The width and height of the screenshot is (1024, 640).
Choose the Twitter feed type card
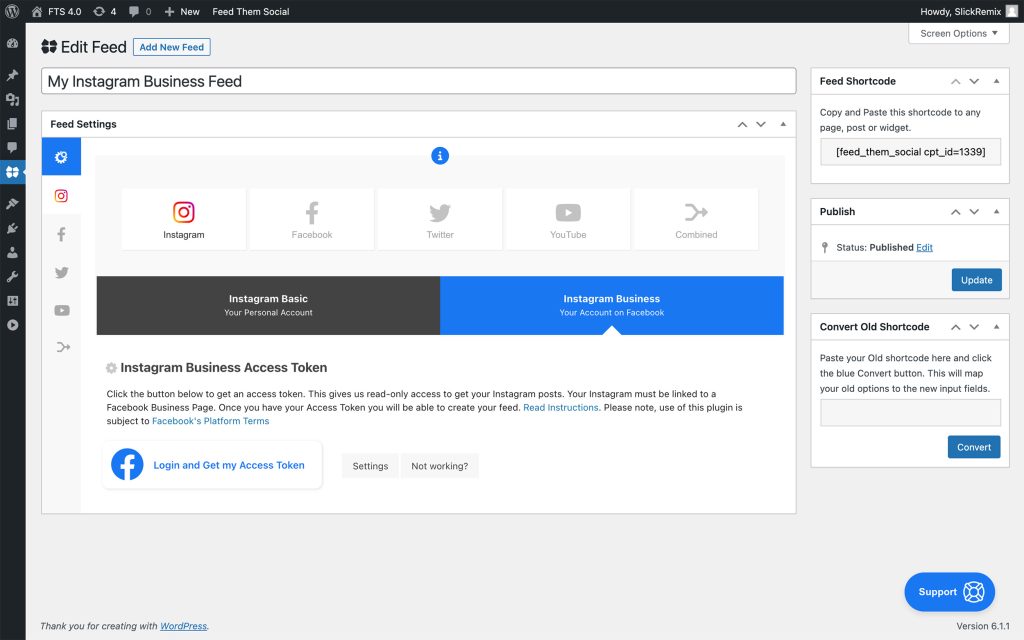[x=440, y=219]
